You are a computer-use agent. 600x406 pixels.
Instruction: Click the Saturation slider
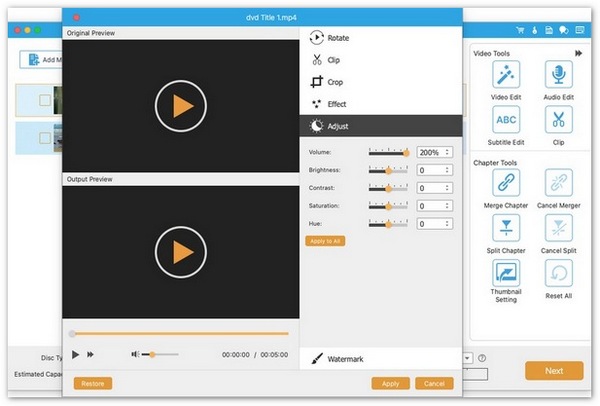[388, 206]
